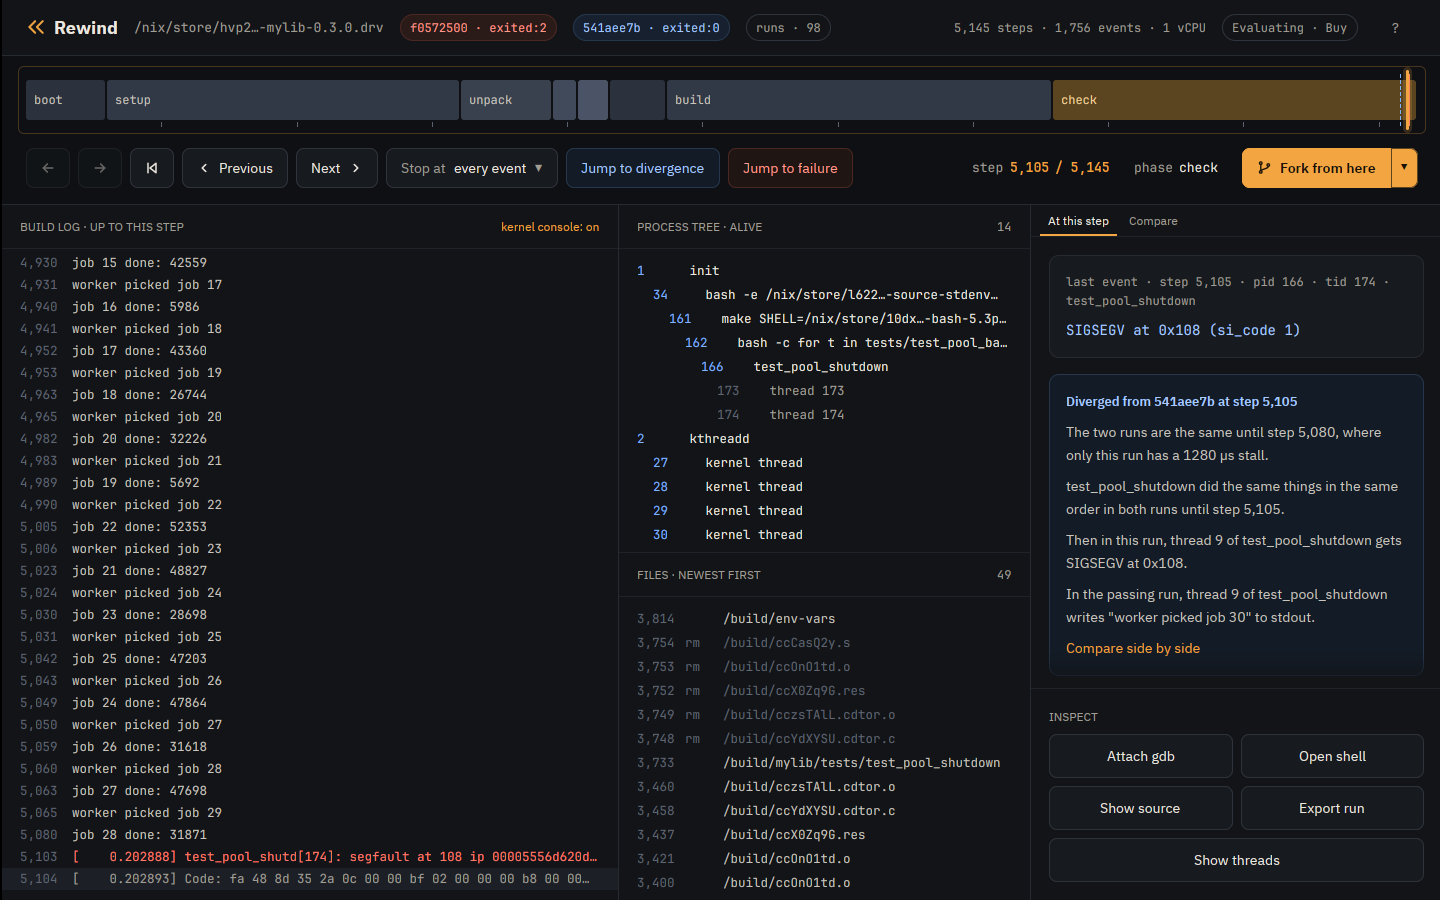
Task: Select the build phase in the timeline
Action: tap(859, 100)
